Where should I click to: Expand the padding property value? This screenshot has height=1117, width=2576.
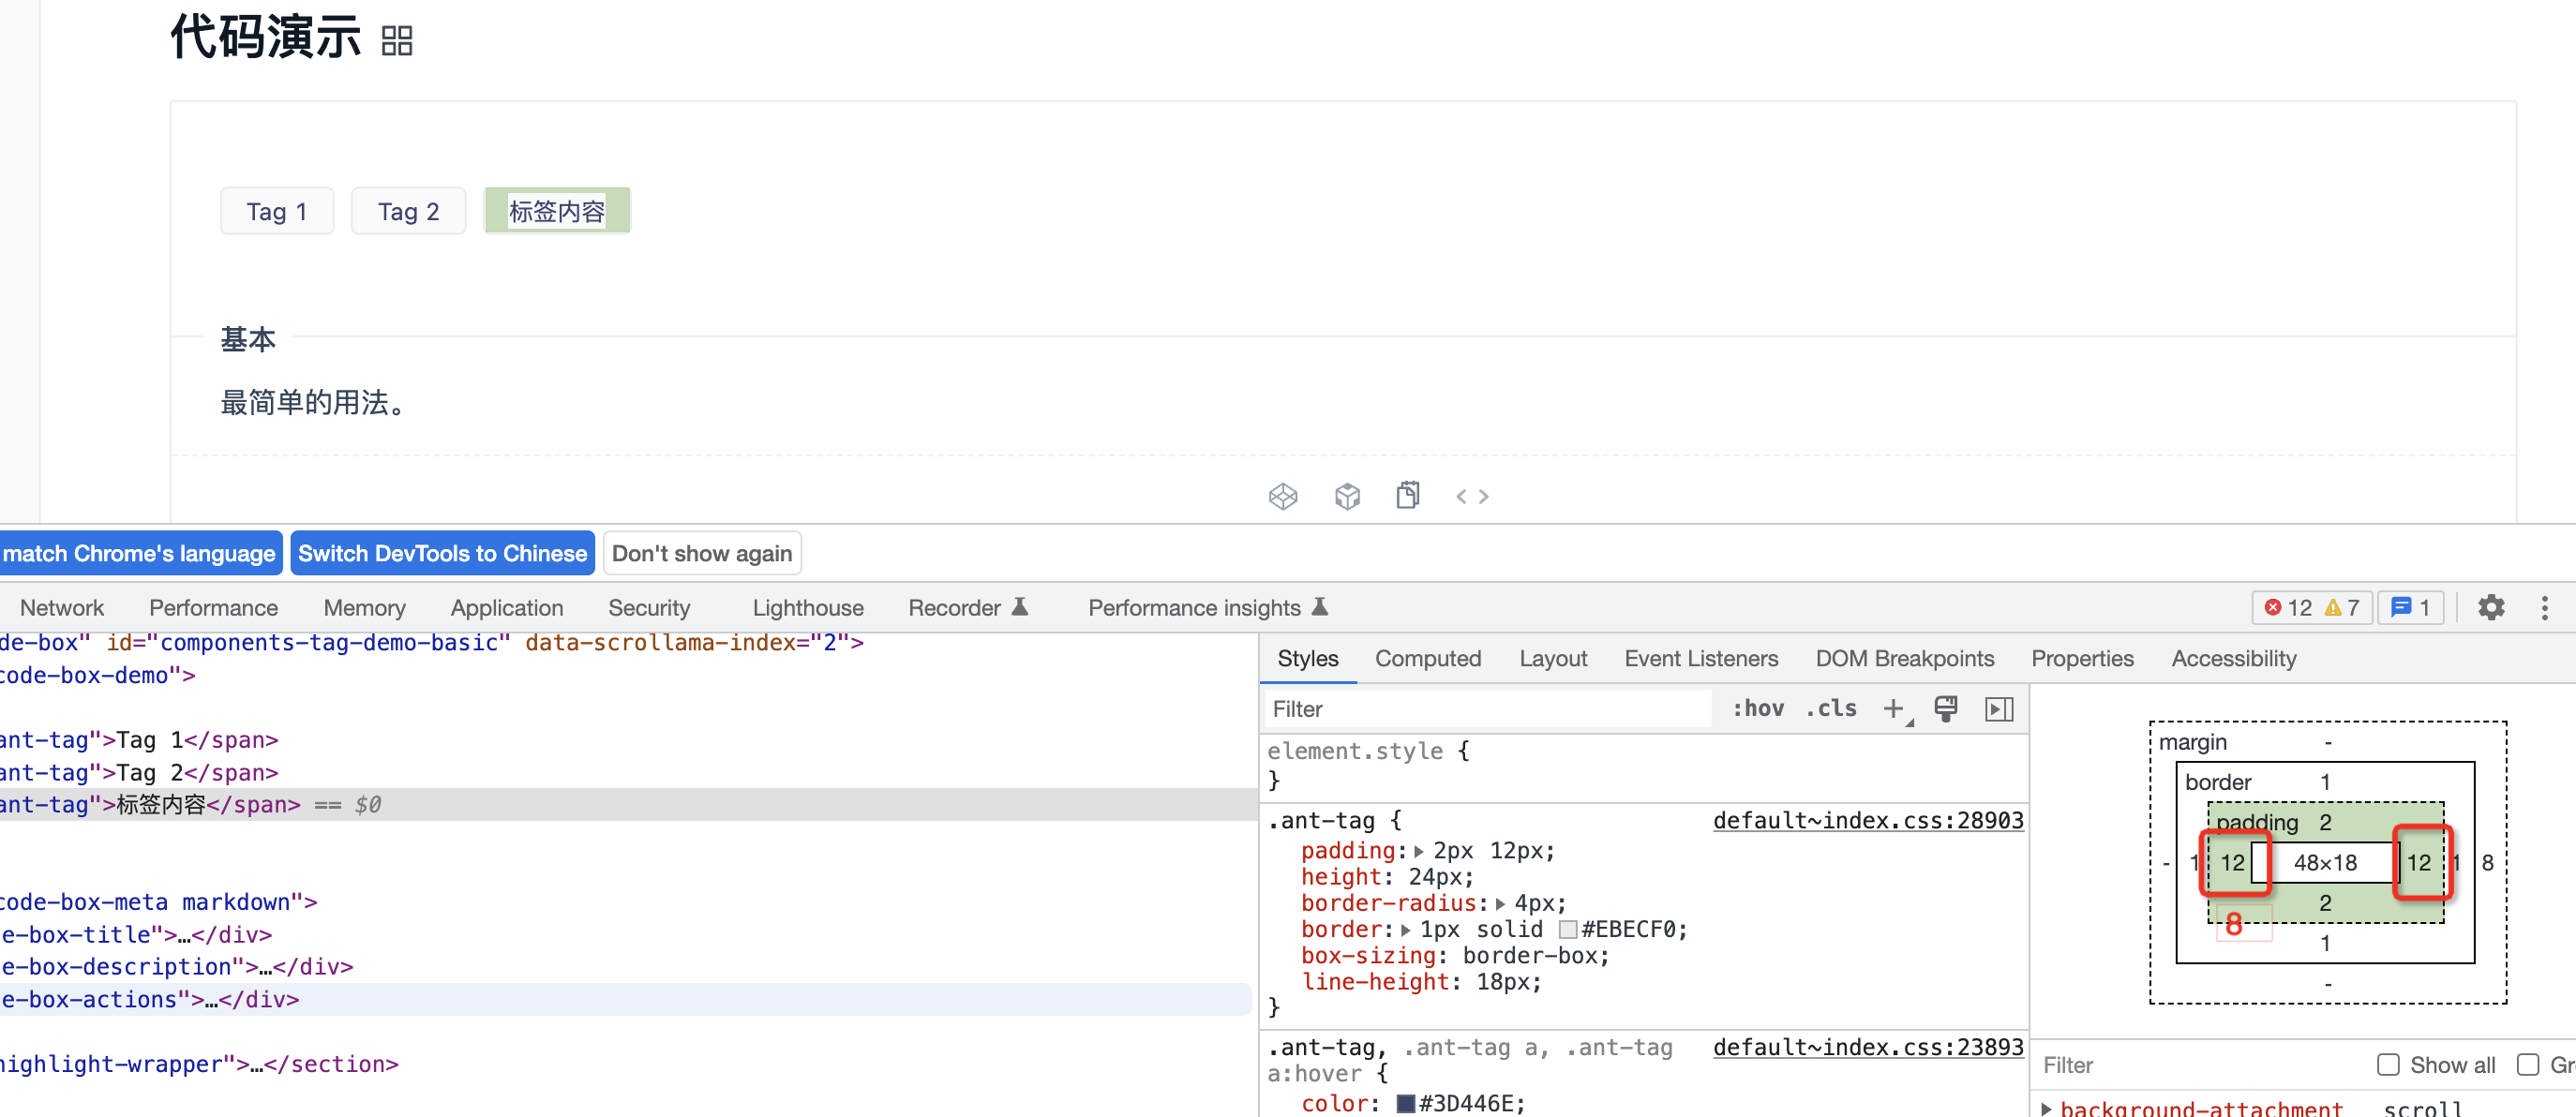[1421, 850]
